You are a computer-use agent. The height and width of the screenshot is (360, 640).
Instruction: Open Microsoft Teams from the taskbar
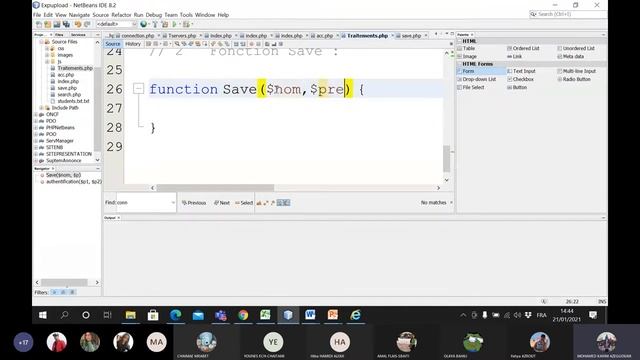[221, 315]
